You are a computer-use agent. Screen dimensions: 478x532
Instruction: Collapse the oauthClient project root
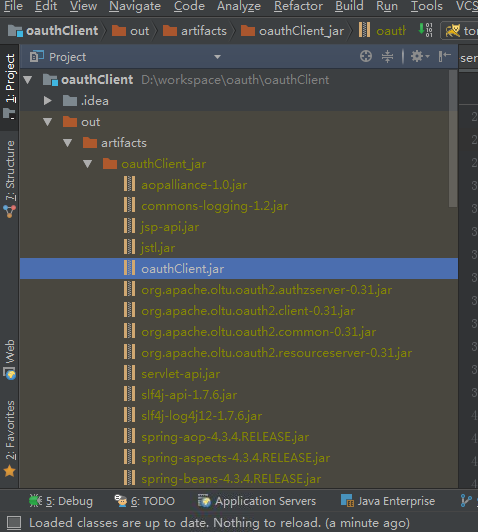tap(28, 80)
